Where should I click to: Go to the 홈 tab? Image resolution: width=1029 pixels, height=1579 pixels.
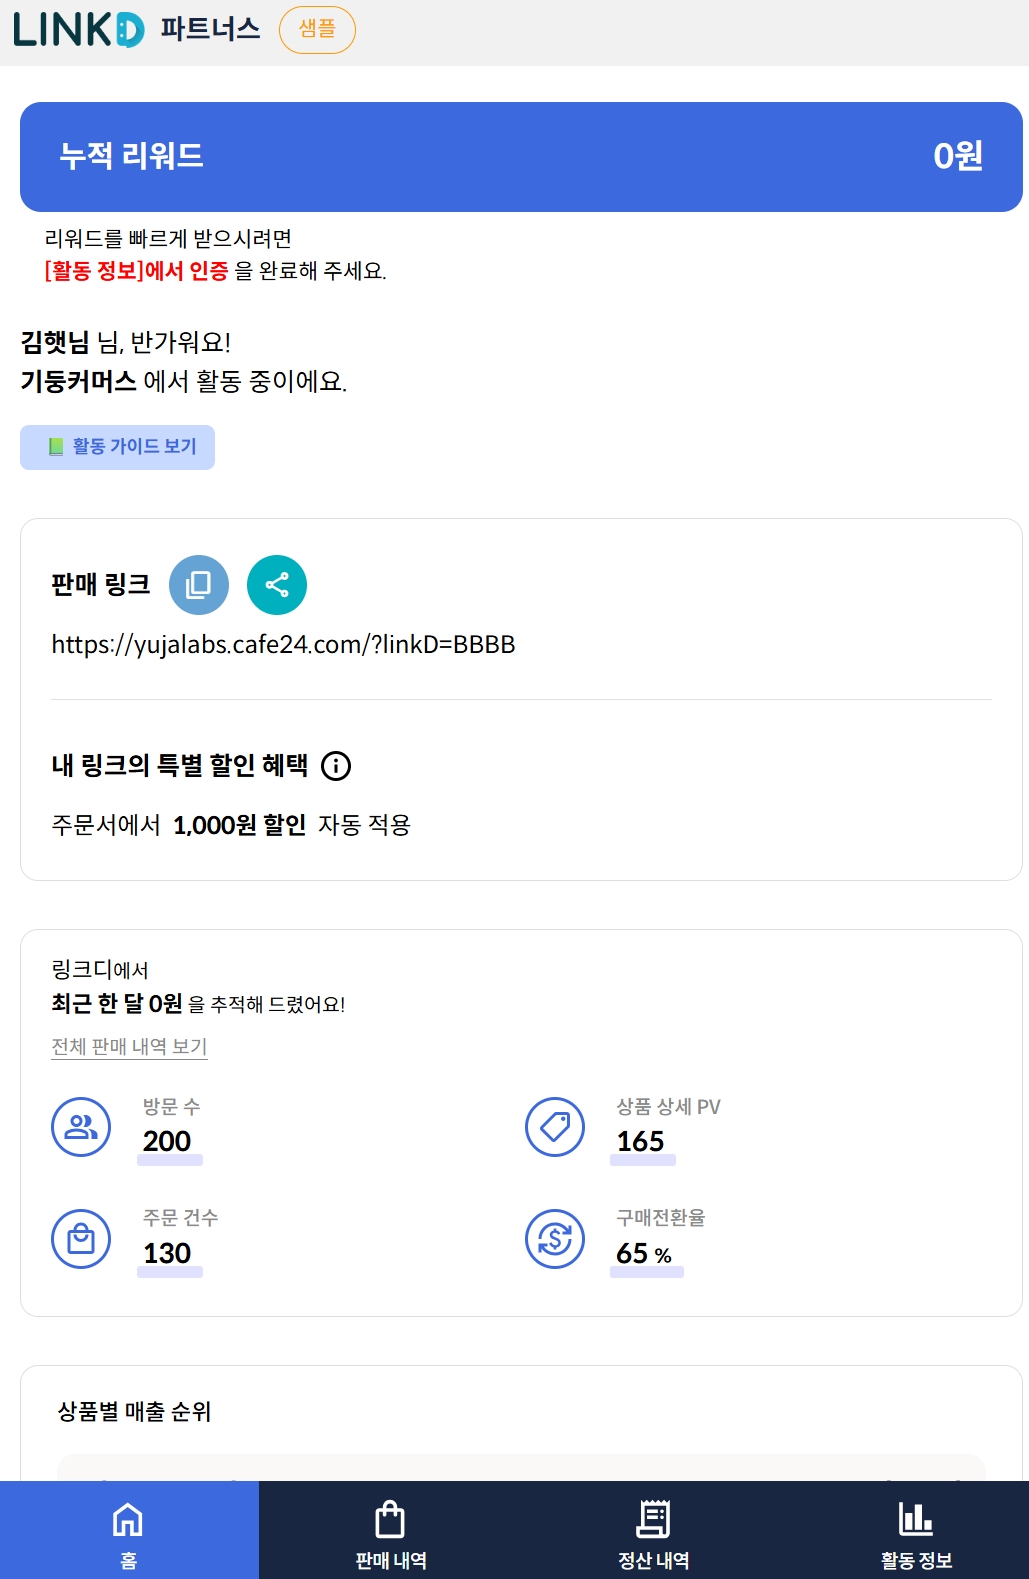(129, 1530)
